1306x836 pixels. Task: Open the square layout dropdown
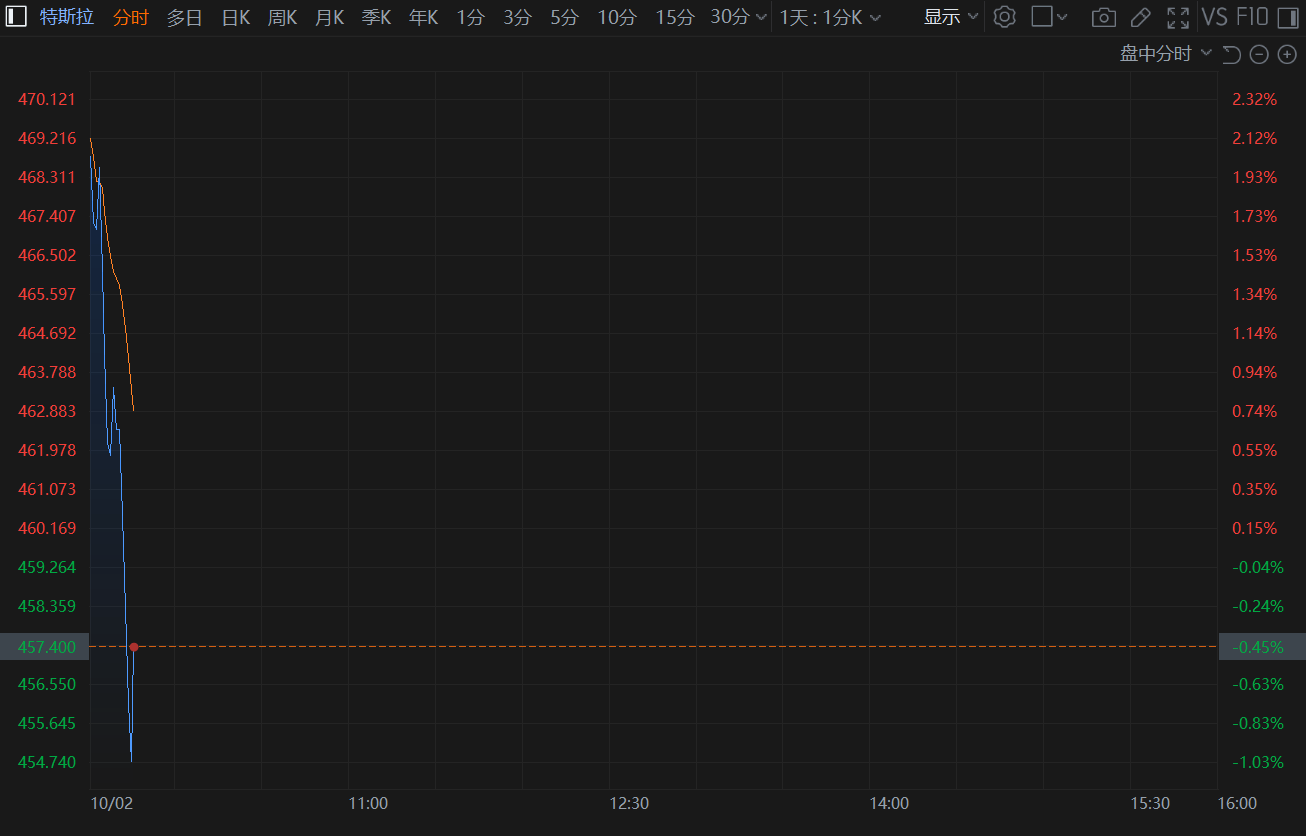click(1049, 17)
